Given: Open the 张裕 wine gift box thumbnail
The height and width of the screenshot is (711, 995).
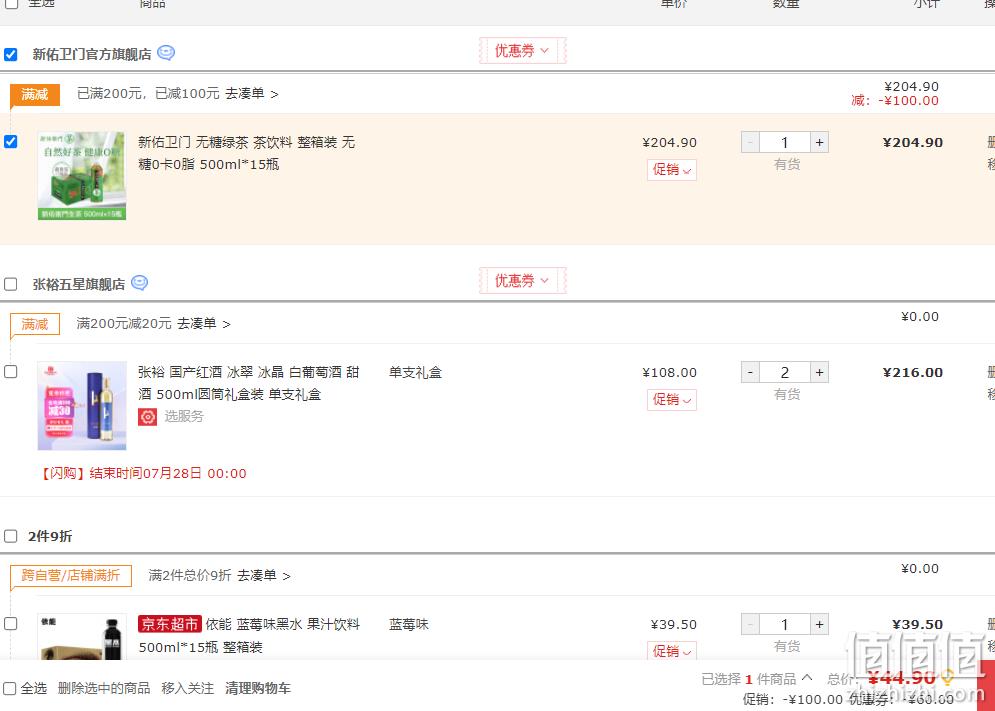Looking at the screenshot, I should 82,406.
